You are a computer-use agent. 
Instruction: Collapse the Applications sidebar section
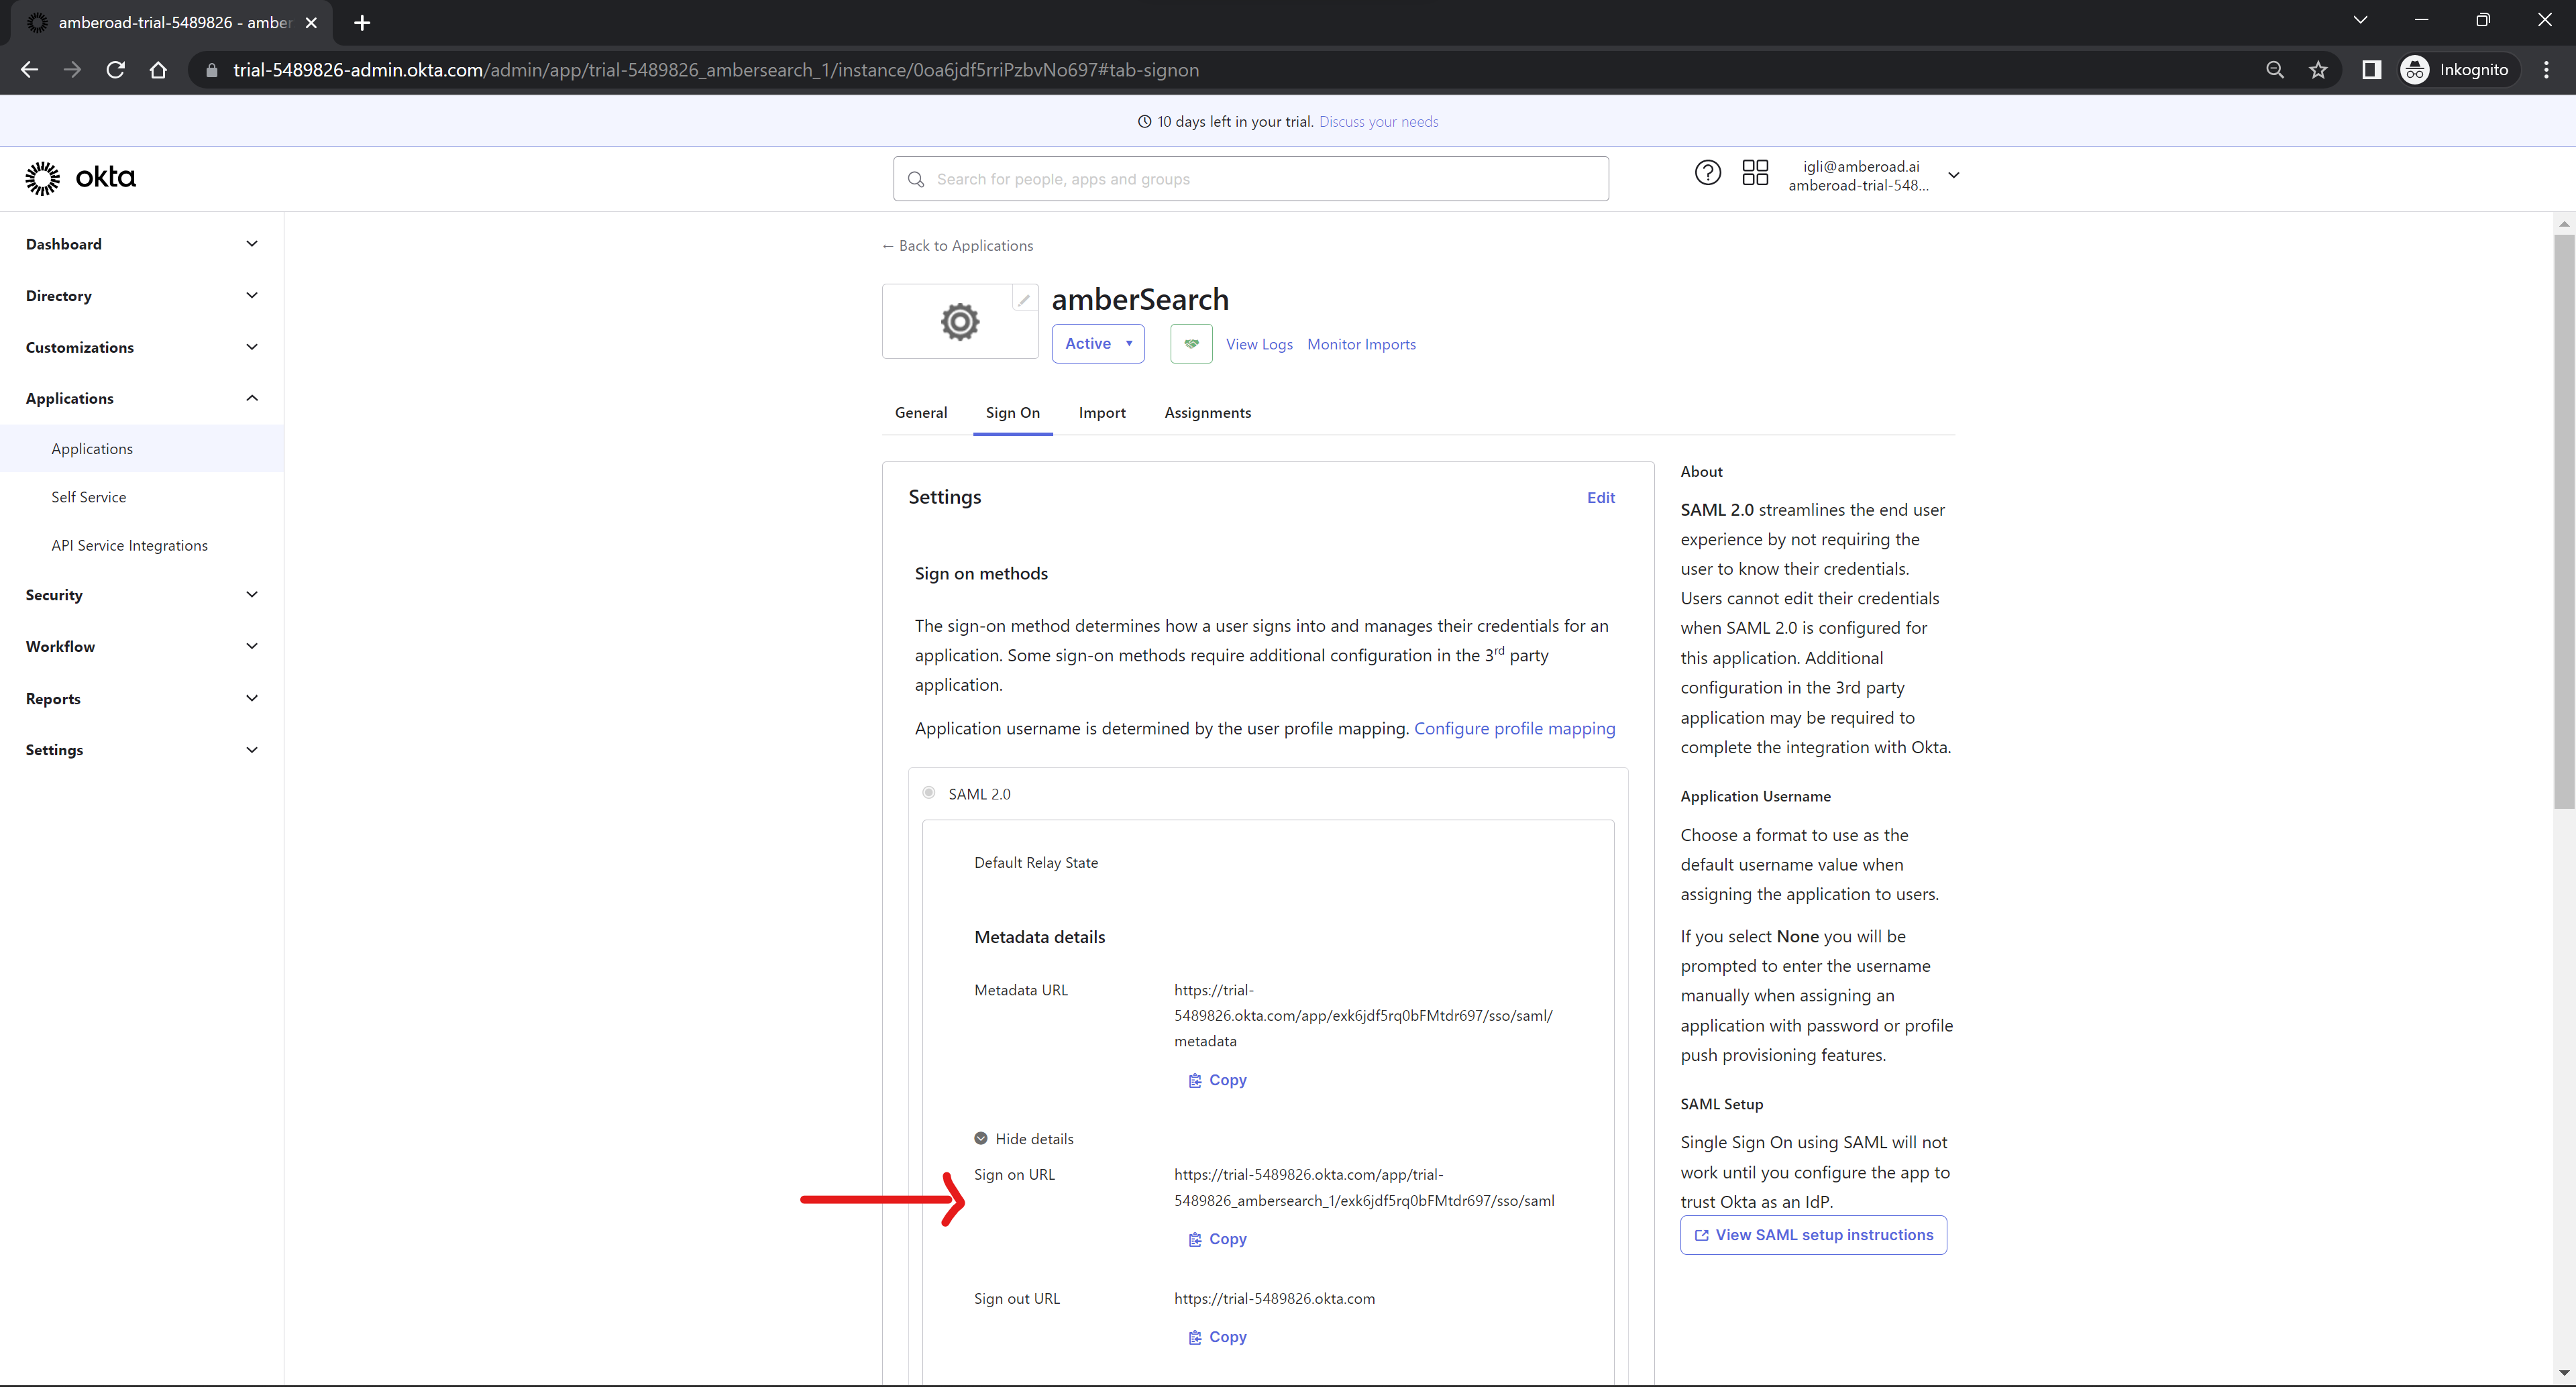click(x=142, y=398)
